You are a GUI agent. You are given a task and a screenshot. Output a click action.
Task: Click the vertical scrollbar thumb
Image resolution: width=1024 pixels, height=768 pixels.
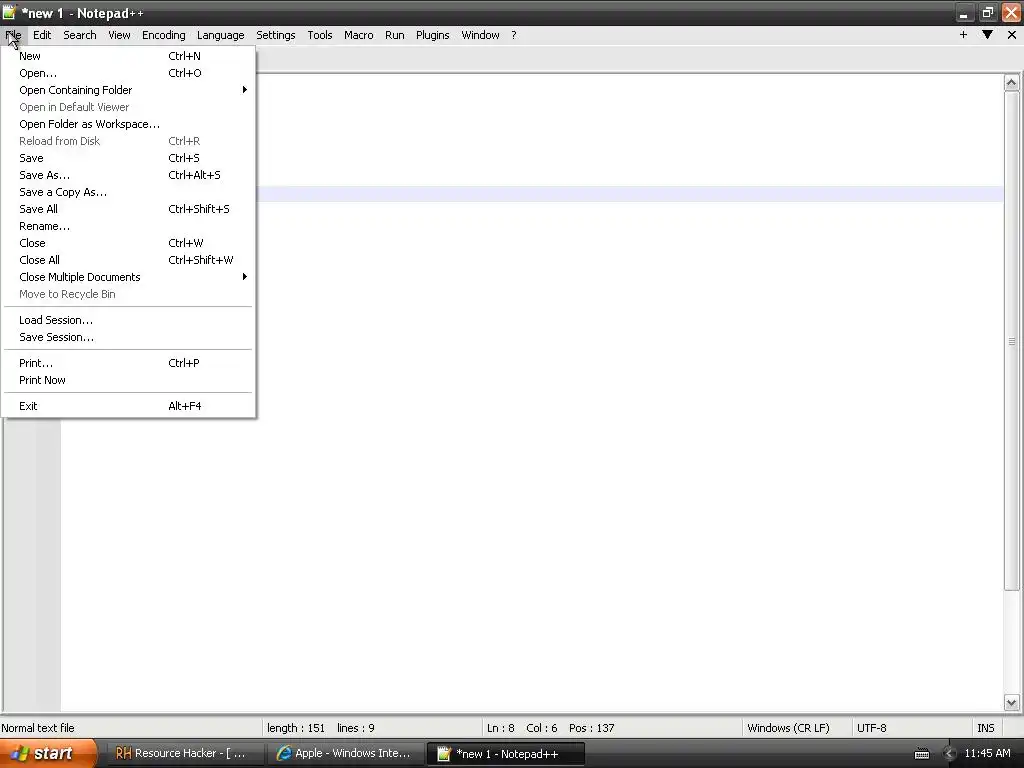(x=1012, y=341)
